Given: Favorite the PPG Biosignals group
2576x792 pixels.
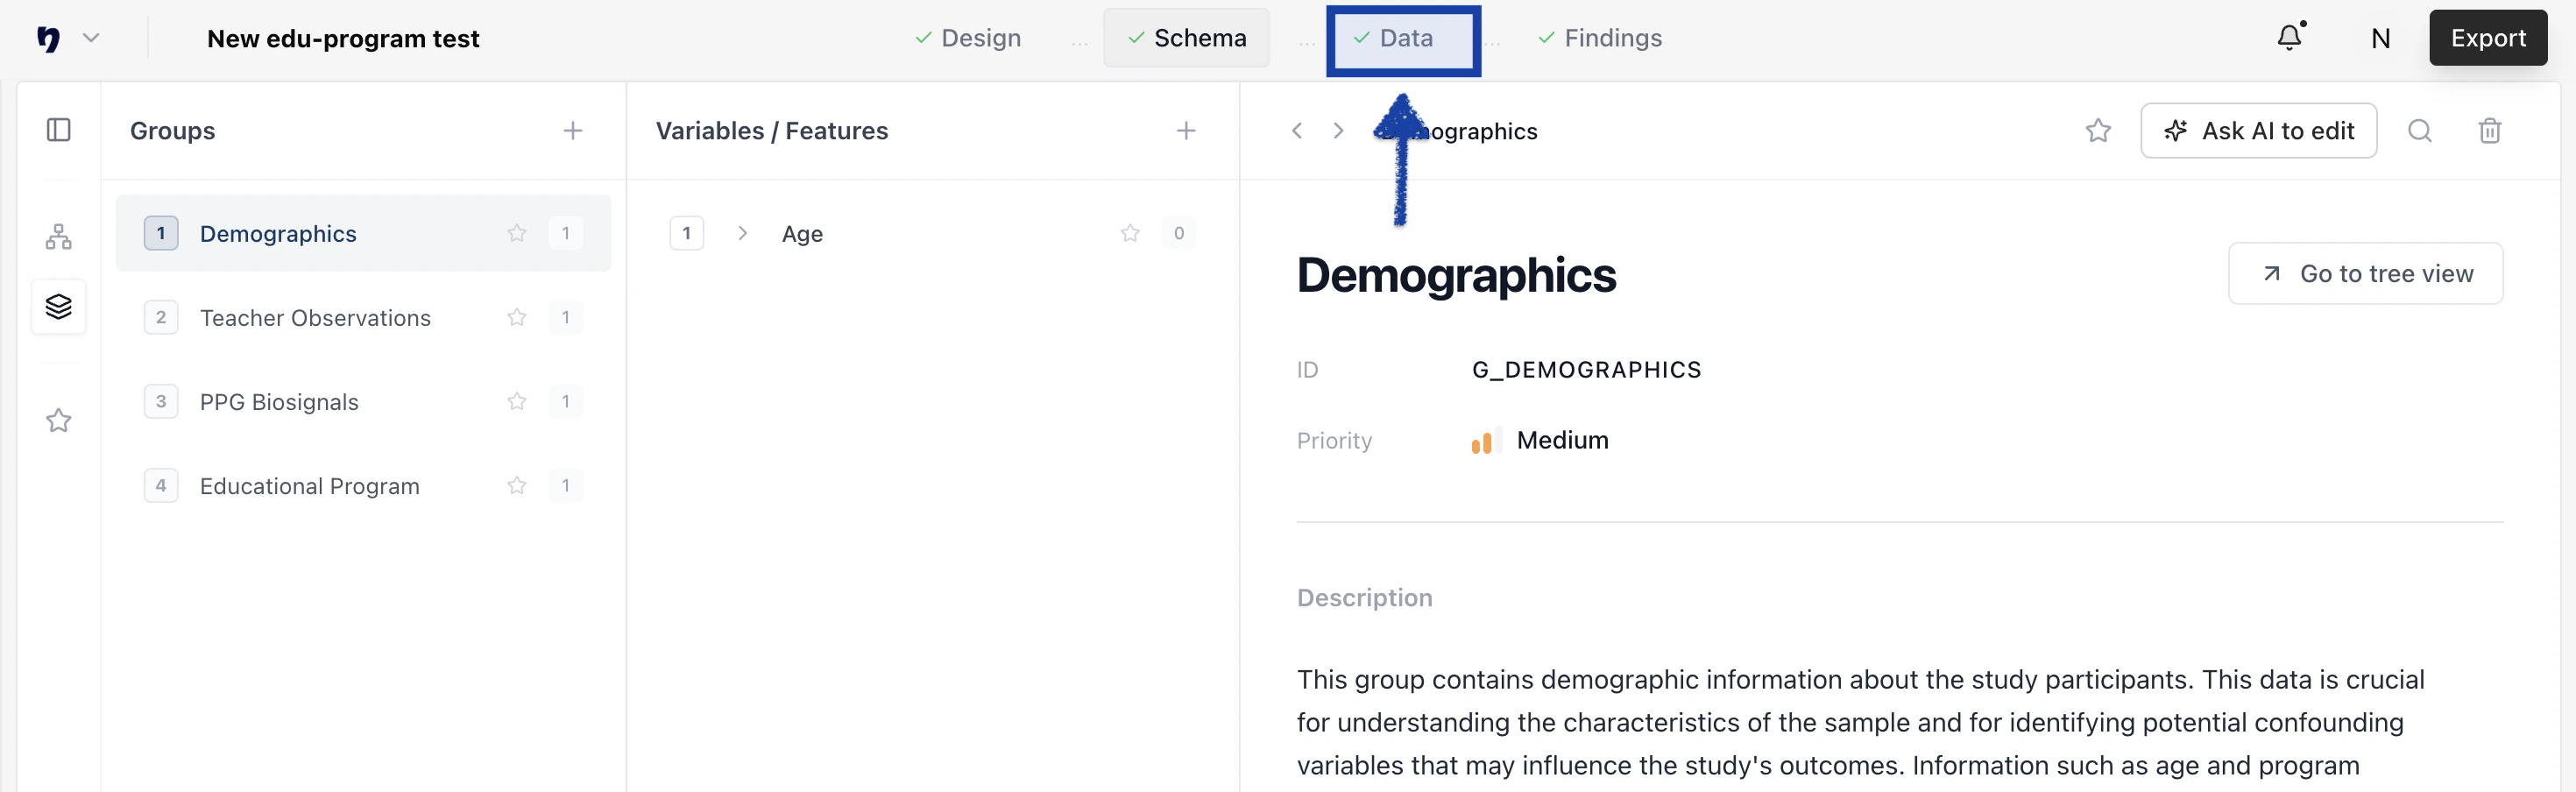Looking at the screenshot, I should point(516,402).
